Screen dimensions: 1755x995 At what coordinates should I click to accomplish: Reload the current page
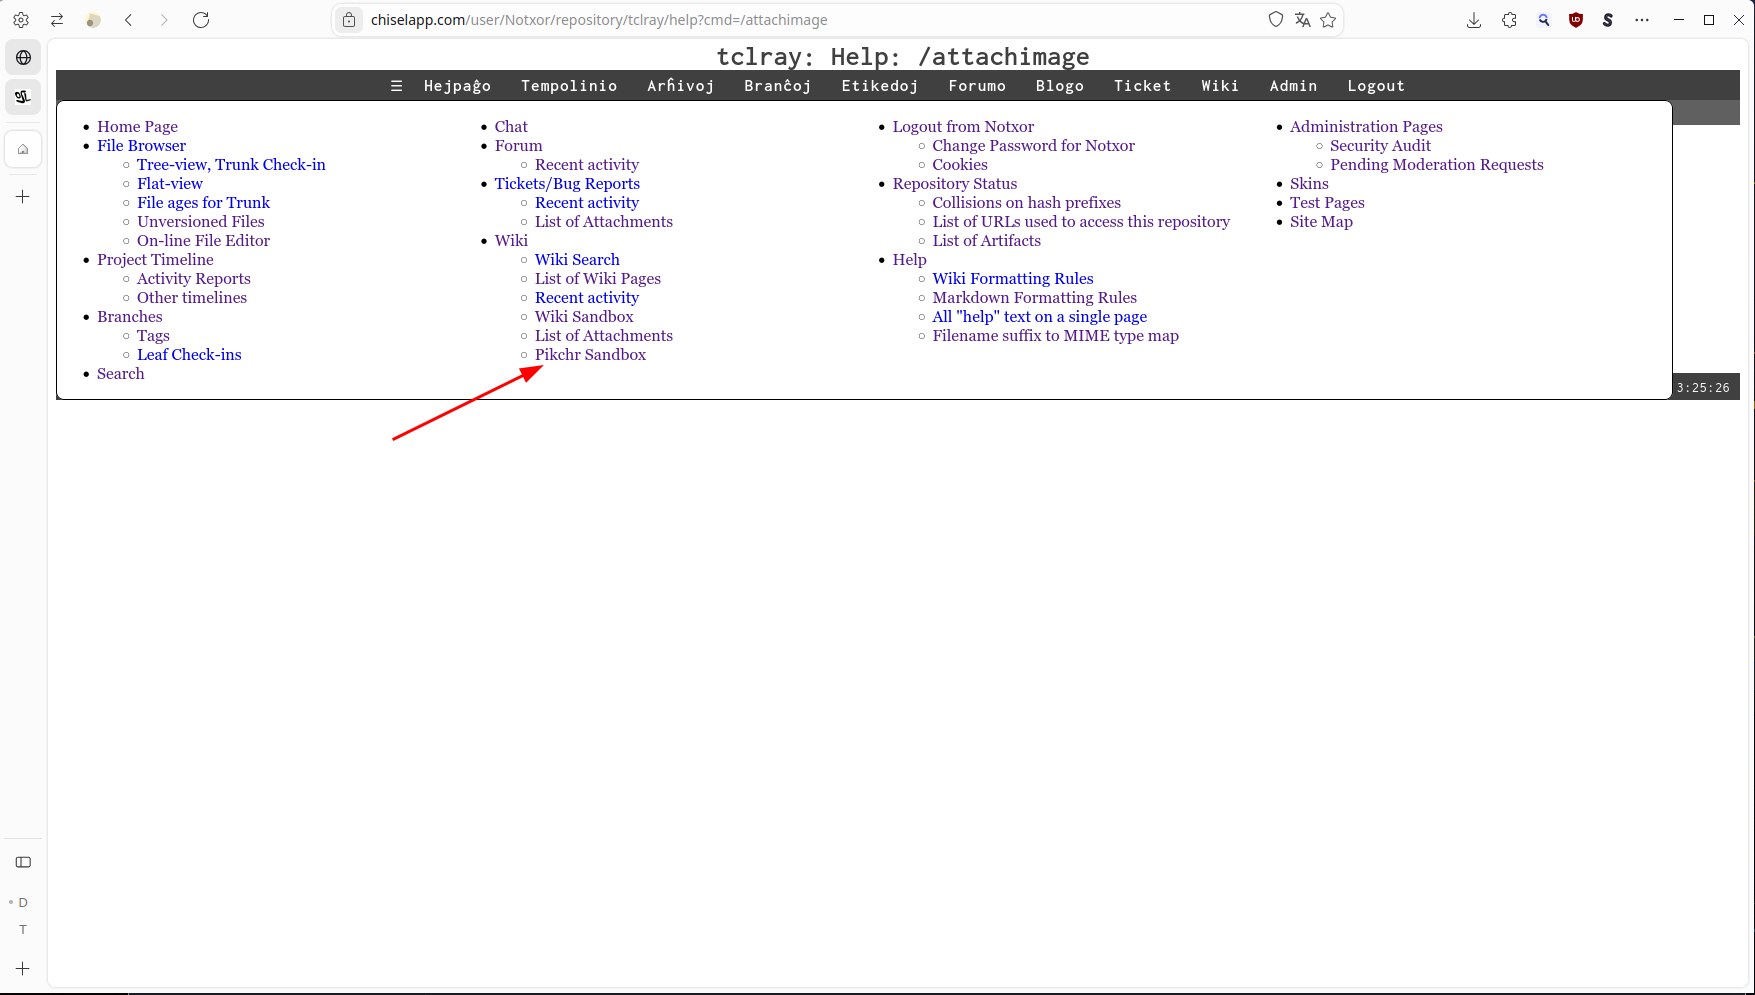(201, 20)
